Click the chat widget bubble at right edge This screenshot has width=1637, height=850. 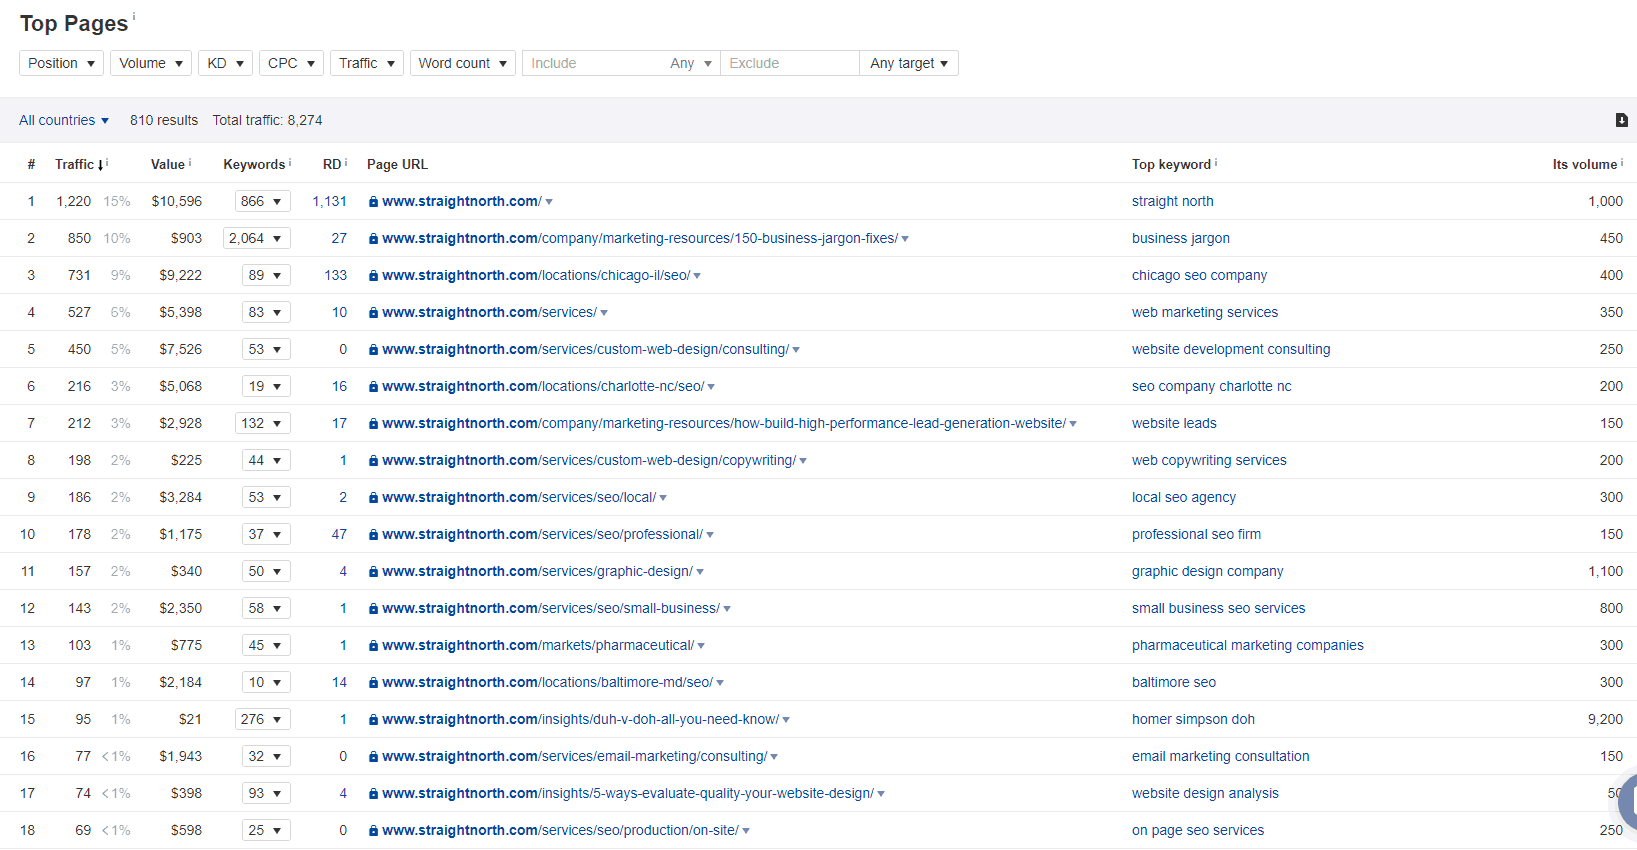tap(1627, 800)
